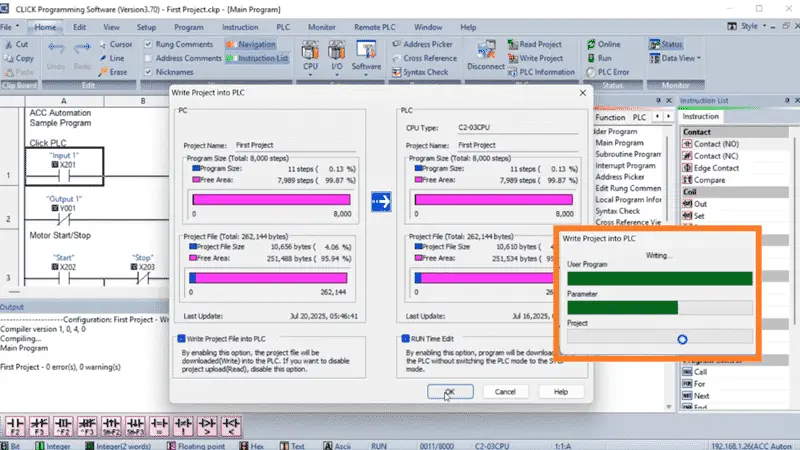Toggle Rung Comments checkbox

(148, 44)
